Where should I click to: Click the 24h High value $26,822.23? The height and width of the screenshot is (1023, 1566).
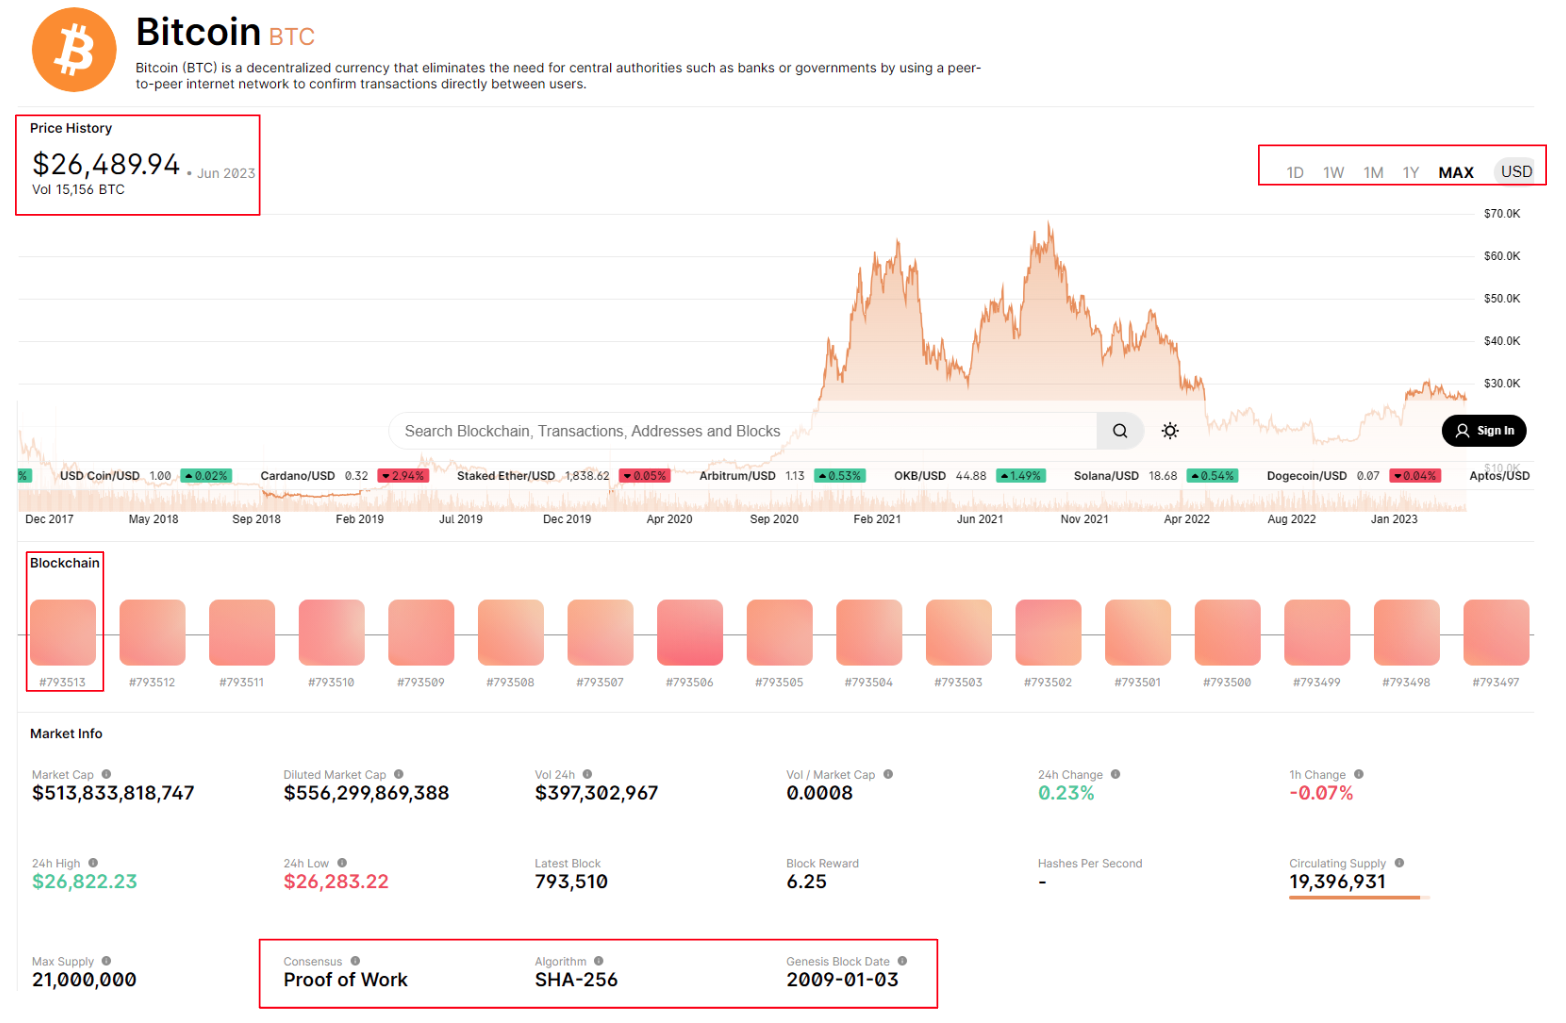click(x=85, y=882)
